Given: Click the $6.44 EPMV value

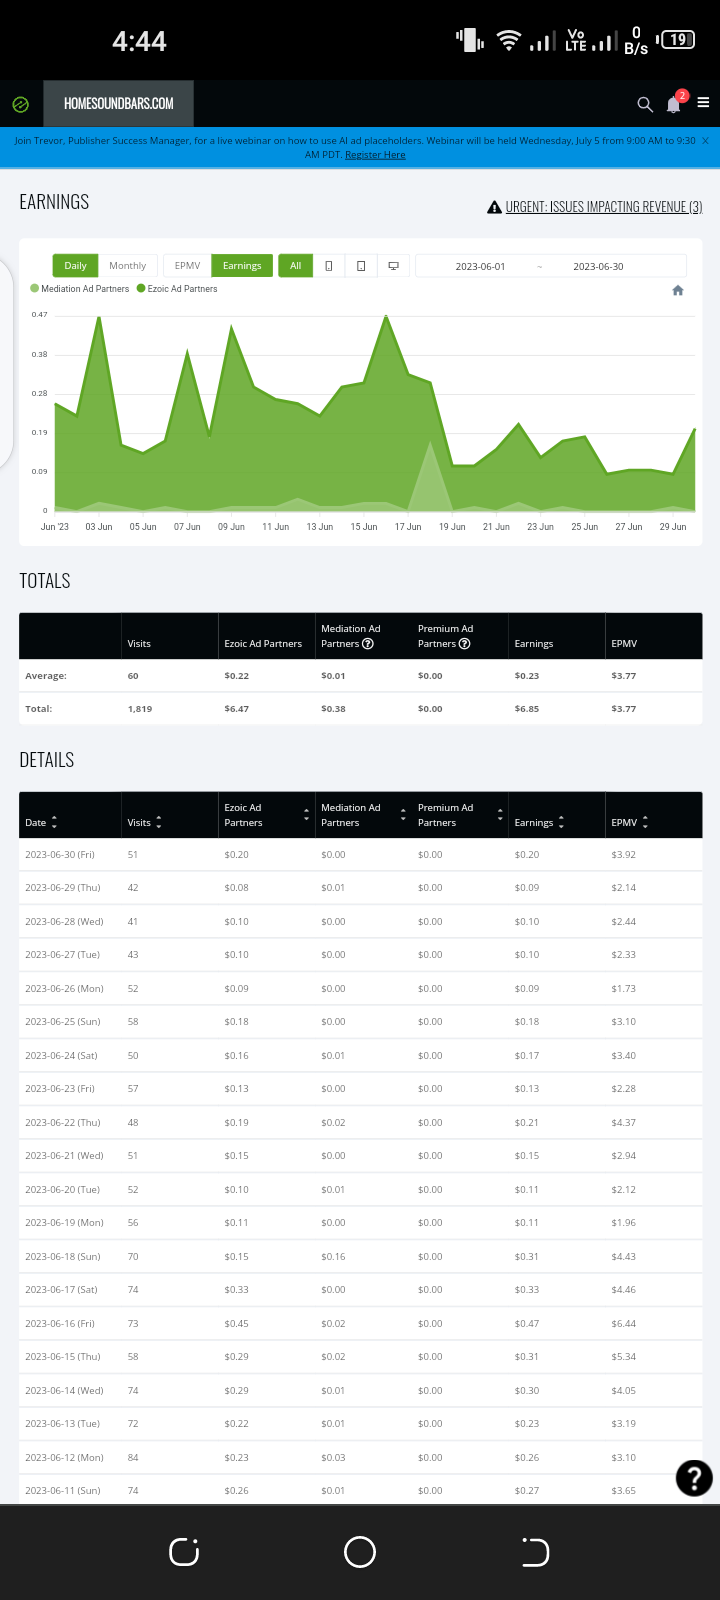Looking at the screenshot, I should [x=624, y=1324].
